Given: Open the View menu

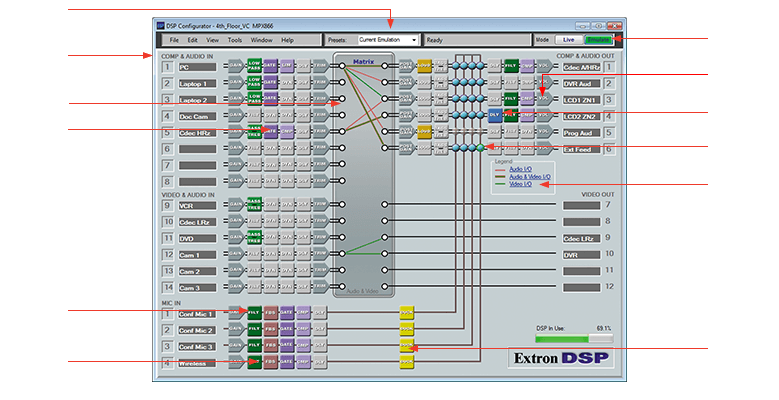Looking at the screenshot, I should 213,40.
